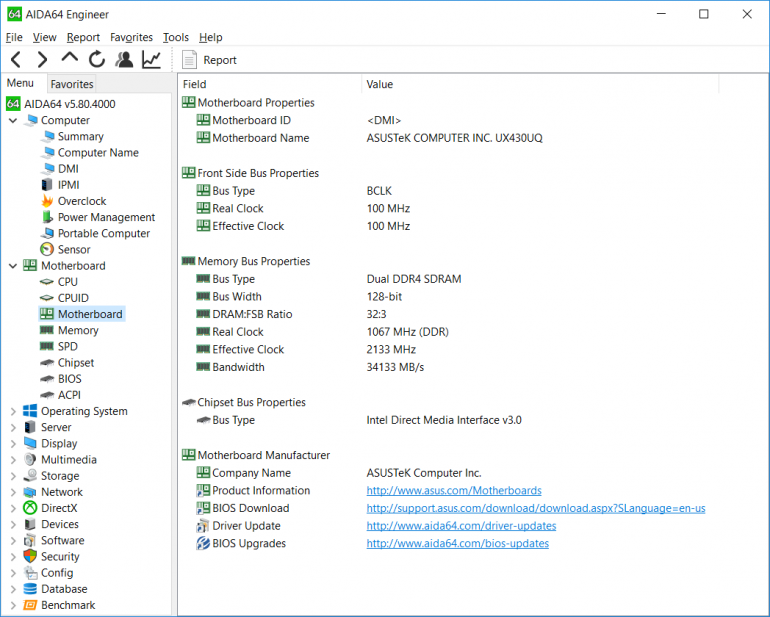Collapse the Computer tree node
The image size is (770, 617).
pyautogui.click(x=13, y=120)
